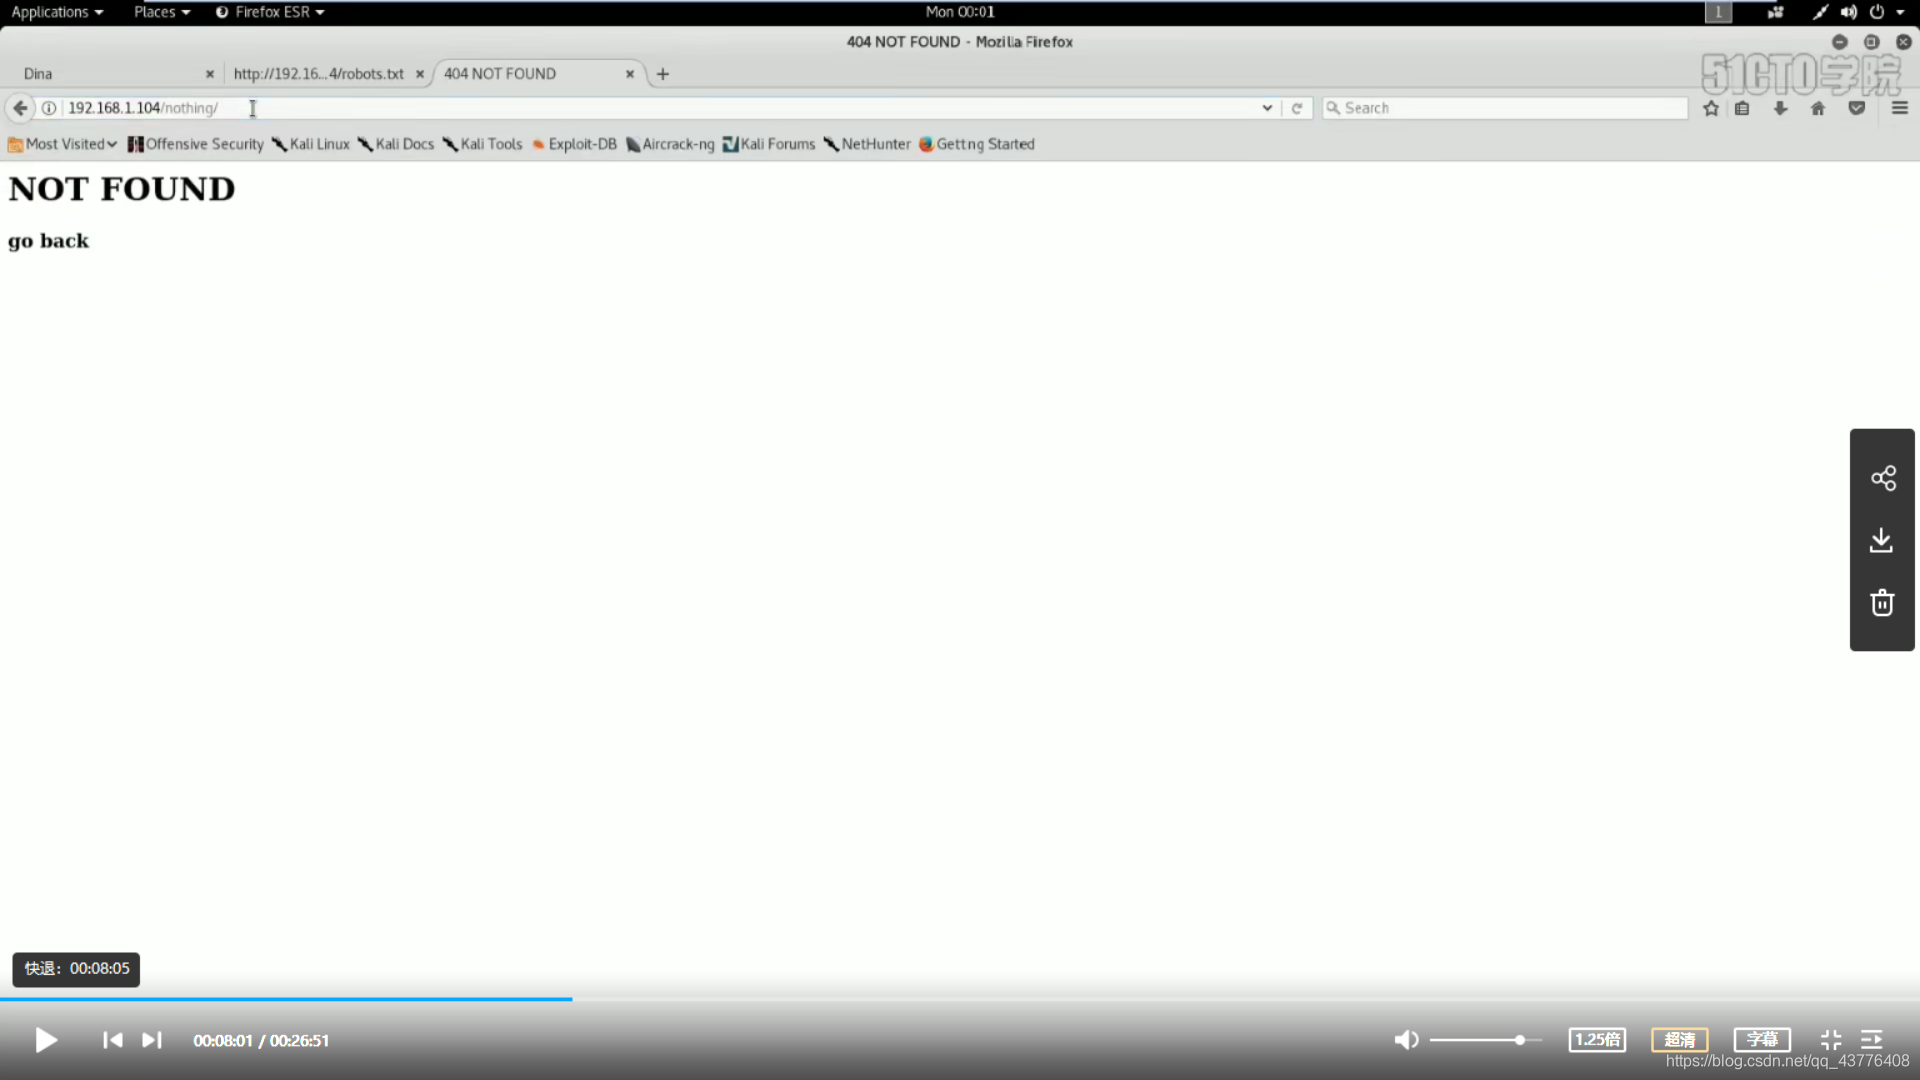The height and width of the screenshot is (1080, 1920).
Task: Open the Firefox ESR app menu
Action: (270, 12)
